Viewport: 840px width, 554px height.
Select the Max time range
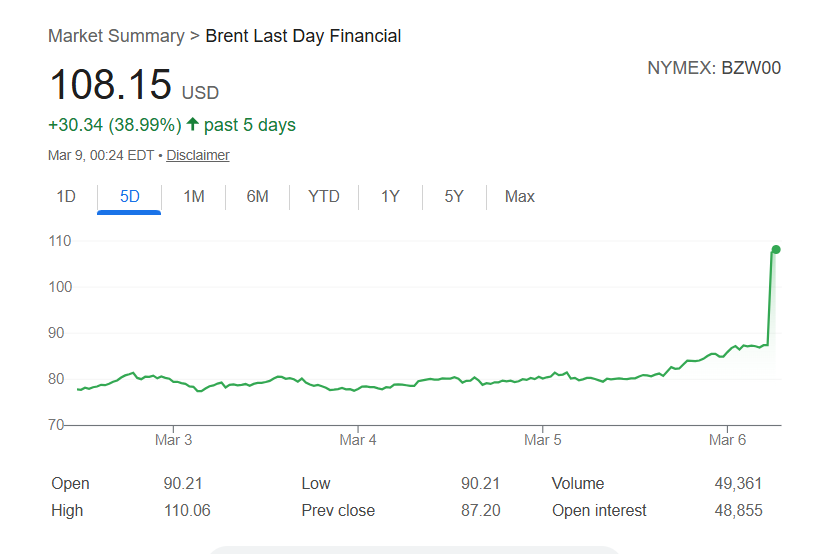pyautogui.click(x=520, y=196)
